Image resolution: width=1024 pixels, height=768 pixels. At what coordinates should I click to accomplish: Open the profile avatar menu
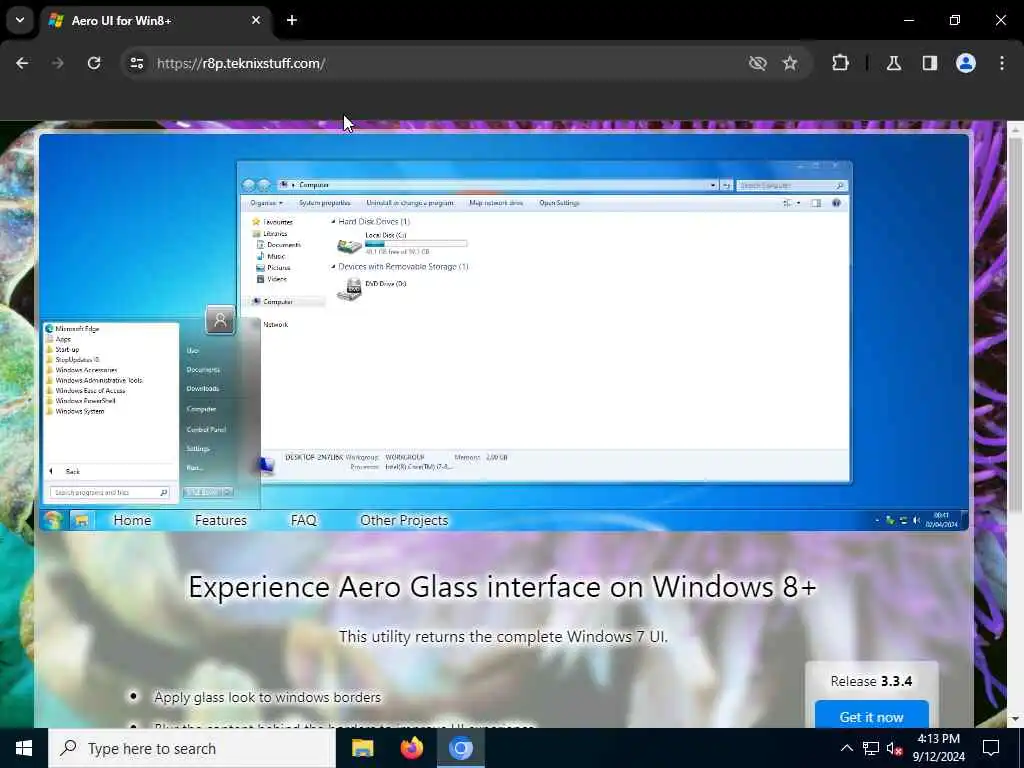click(966, 63)
